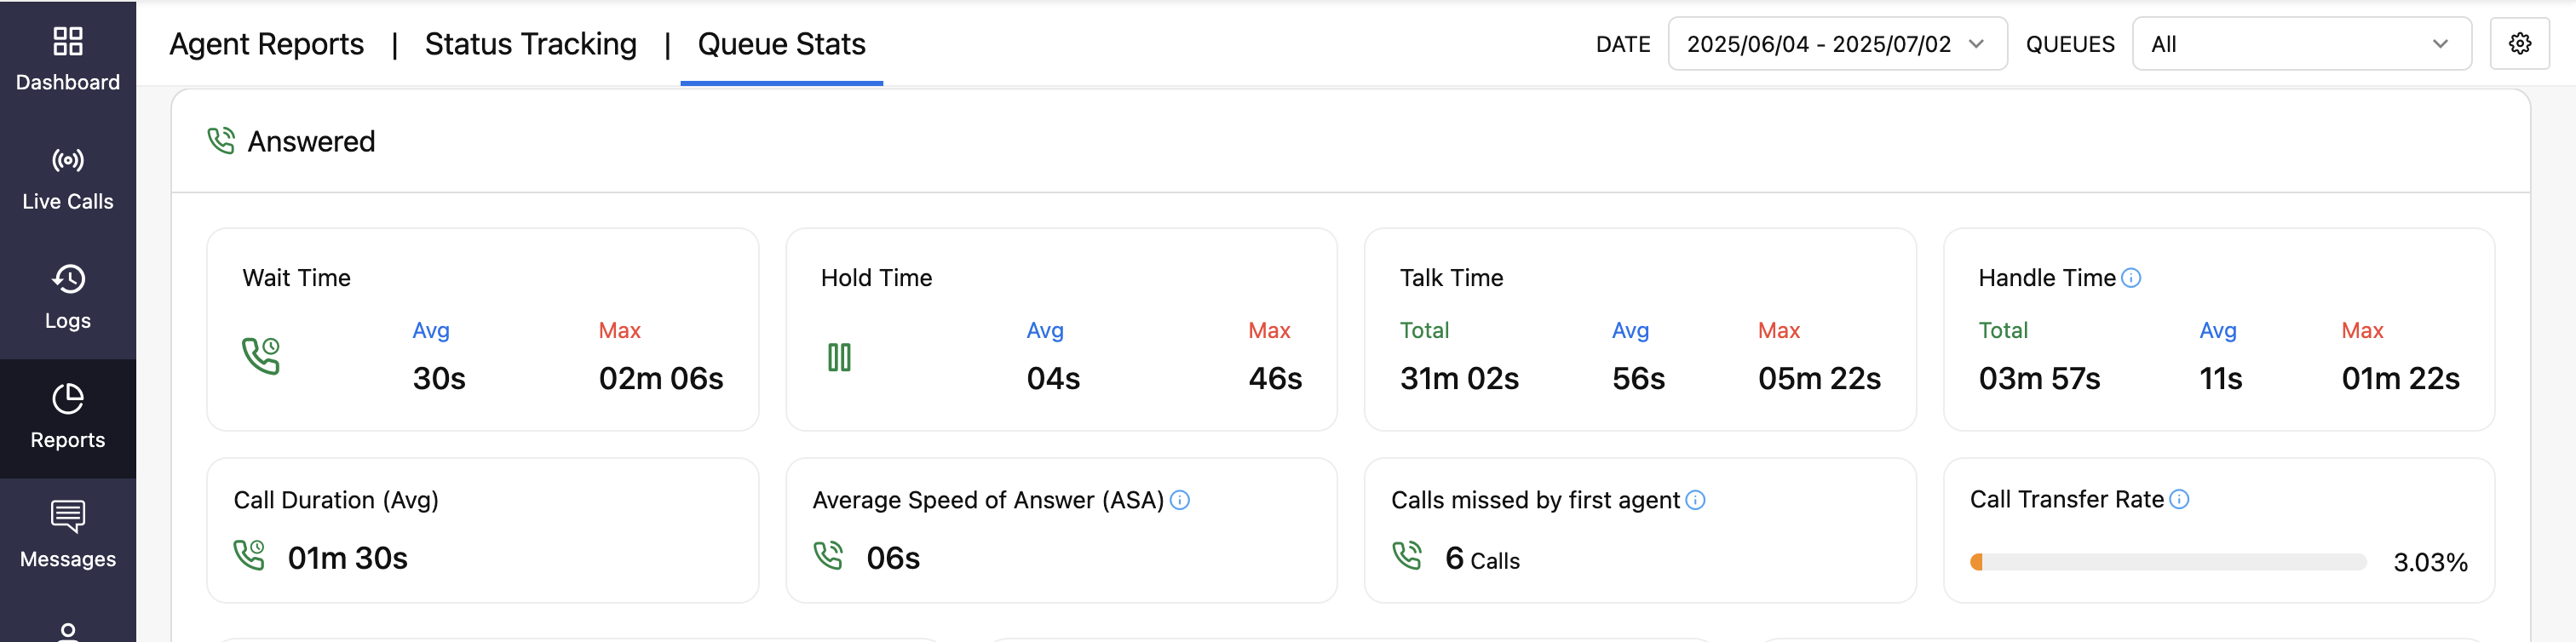Switch to Agent Reports tab
Screen dimensions: 2576x642
[266, 44]
